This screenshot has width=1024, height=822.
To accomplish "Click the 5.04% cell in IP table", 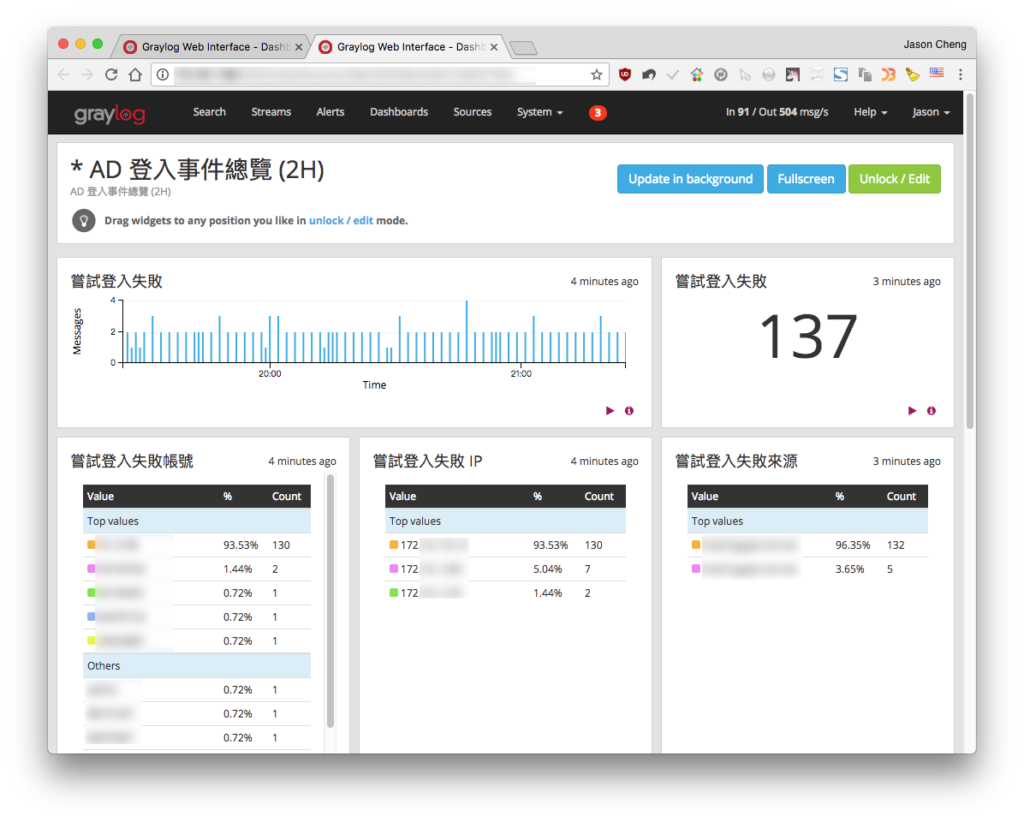I will click(x=547, y=569).
